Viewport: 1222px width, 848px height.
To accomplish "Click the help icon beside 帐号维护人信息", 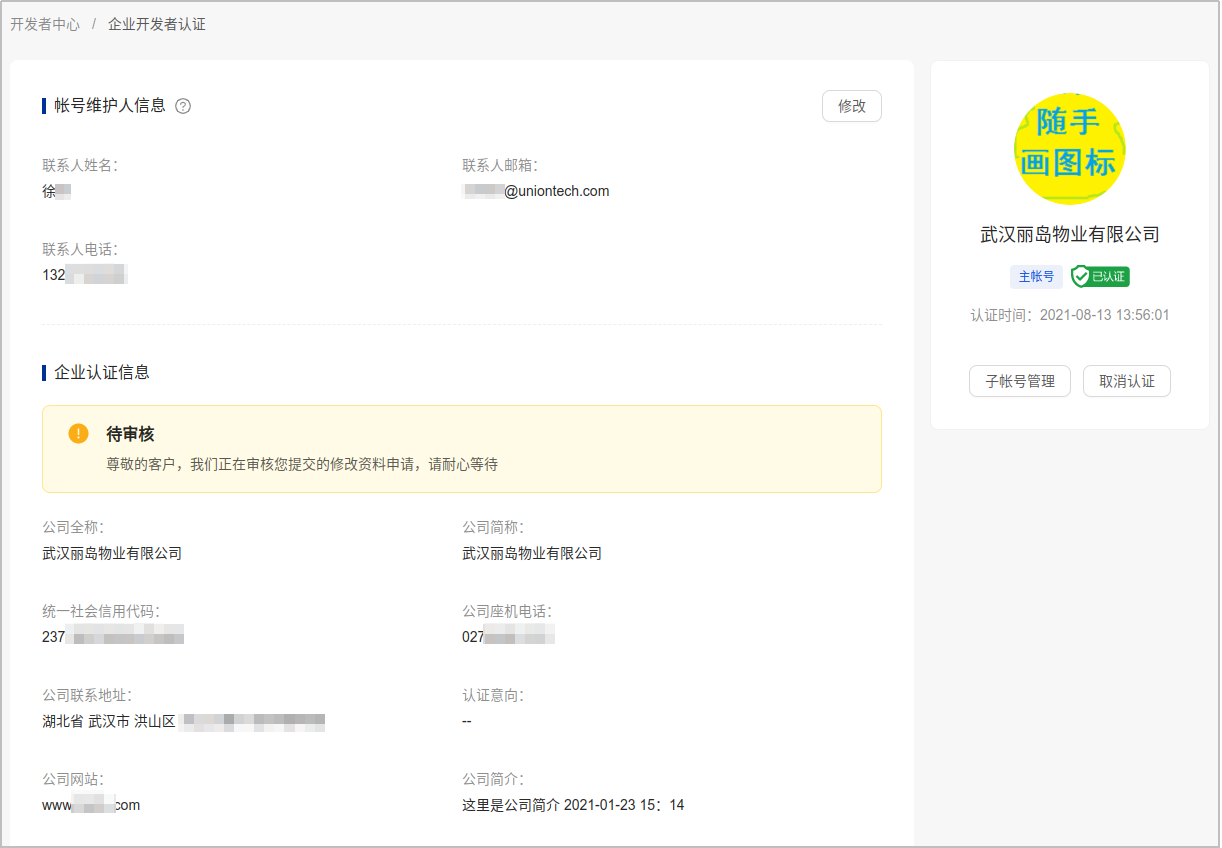I will (x=183, y=106).
